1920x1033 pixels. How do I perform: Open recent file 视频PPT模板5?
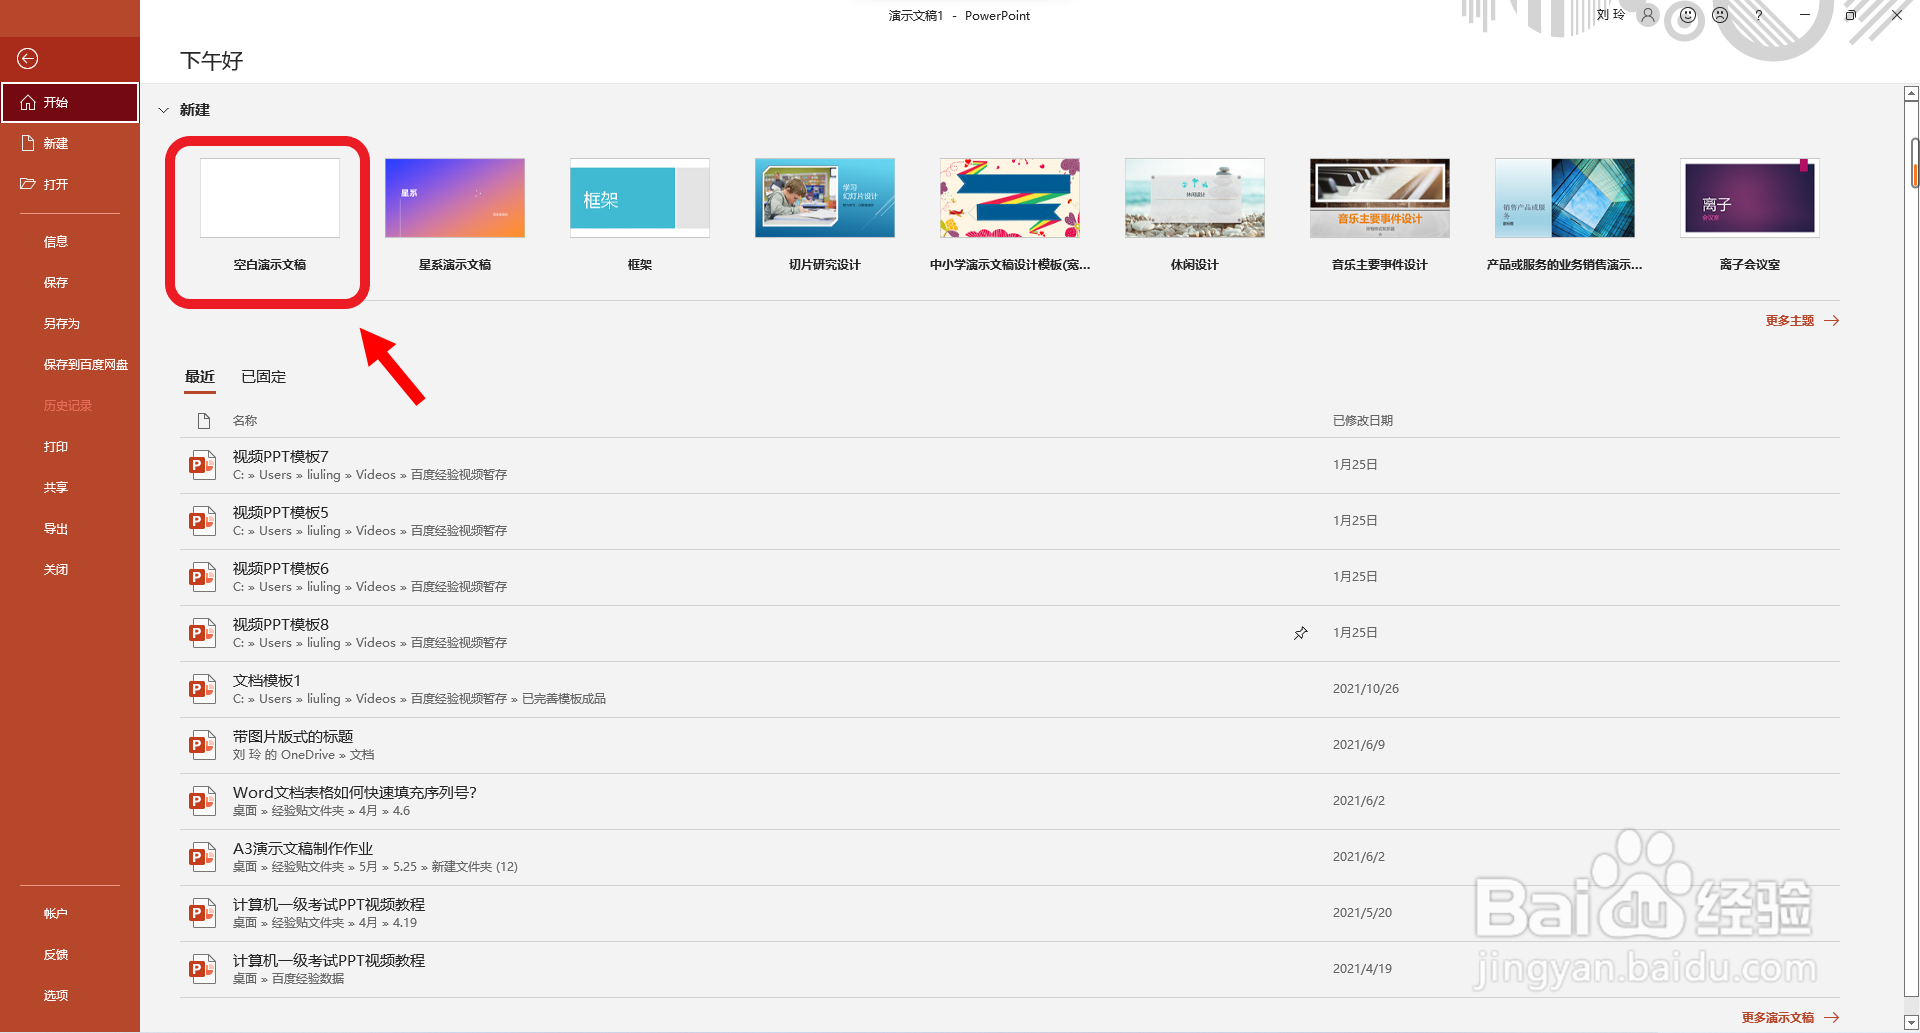(1010, 521)
